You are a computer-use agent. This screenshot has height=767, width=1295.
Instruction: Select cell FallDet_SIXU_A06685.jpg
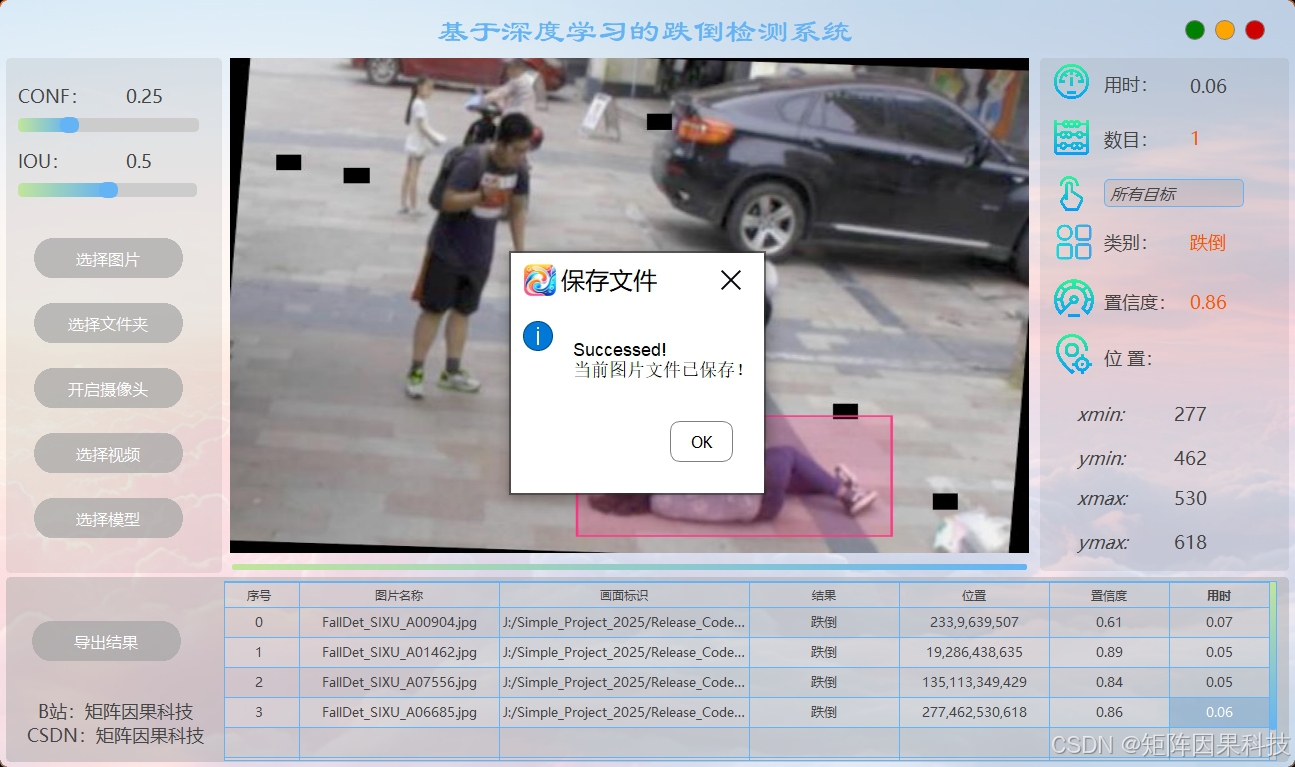tap(399, 712)
